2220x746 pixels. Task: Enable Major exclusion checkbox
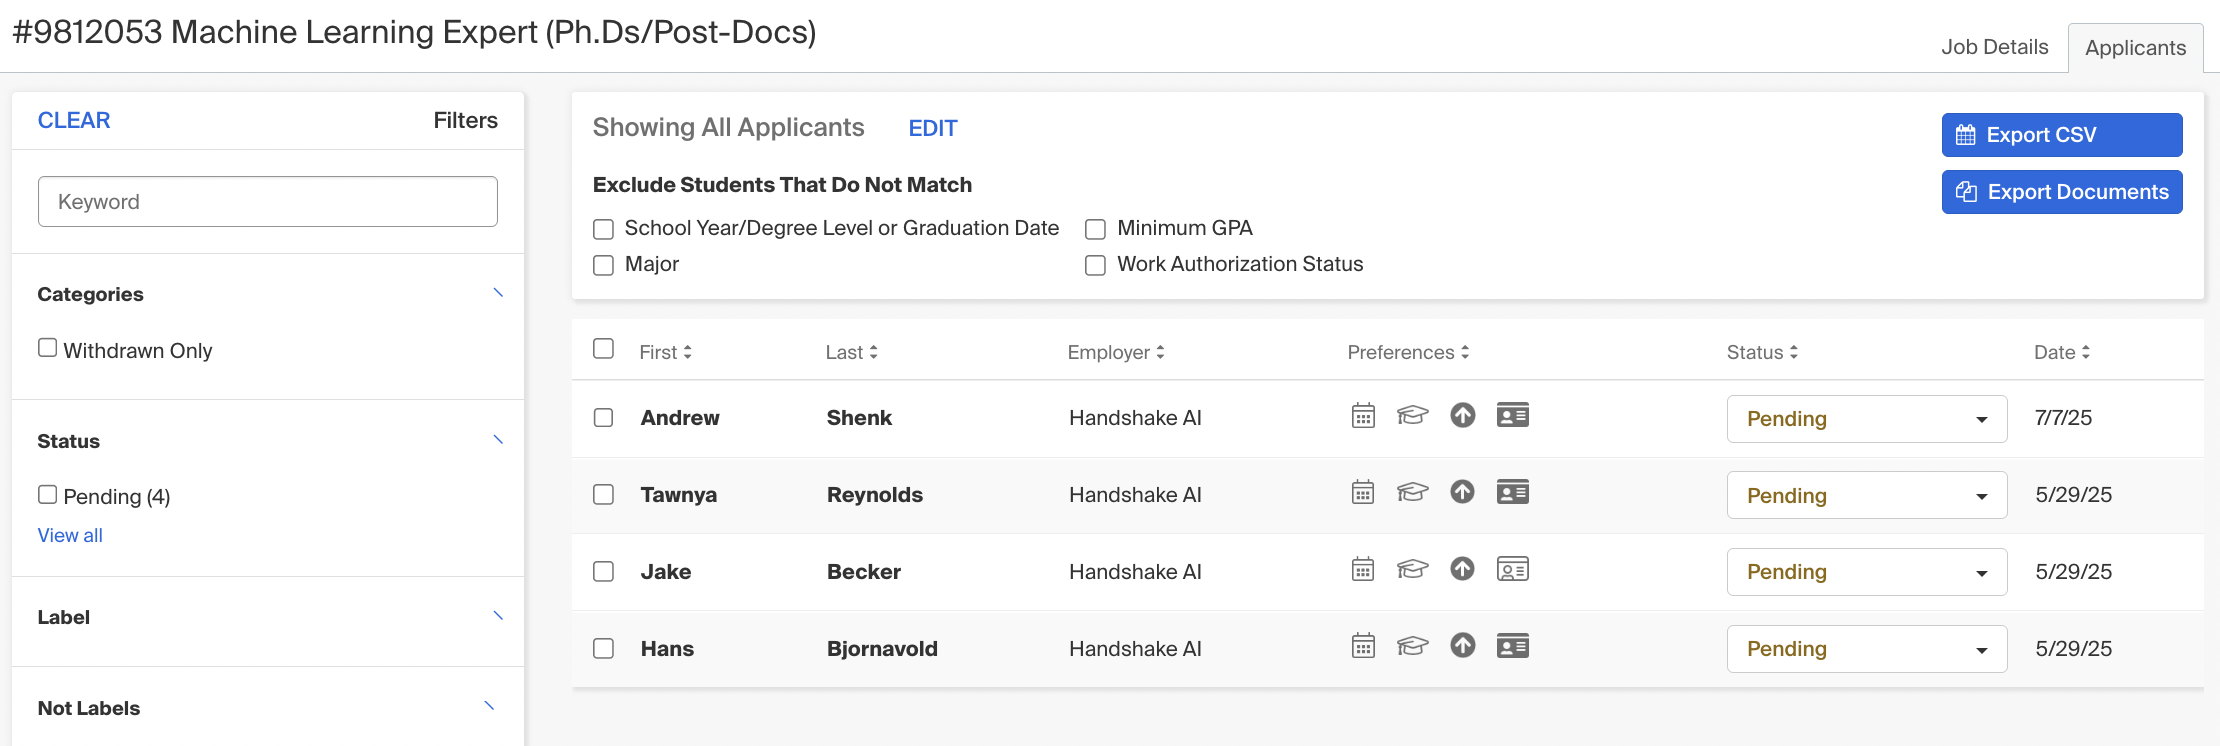tap(603, 265)
